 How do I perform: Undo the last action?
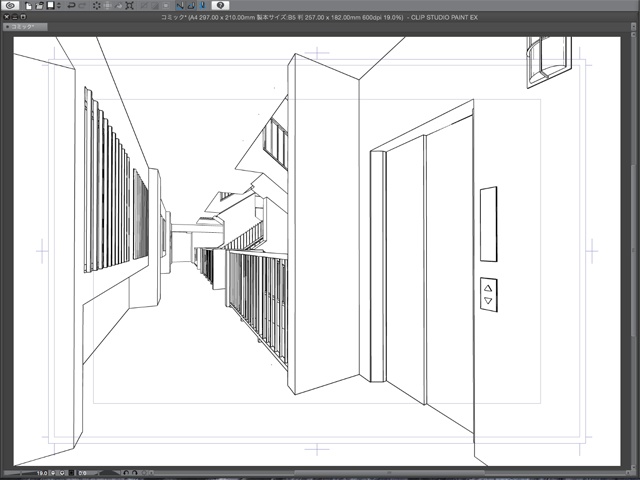pos(71,6)
